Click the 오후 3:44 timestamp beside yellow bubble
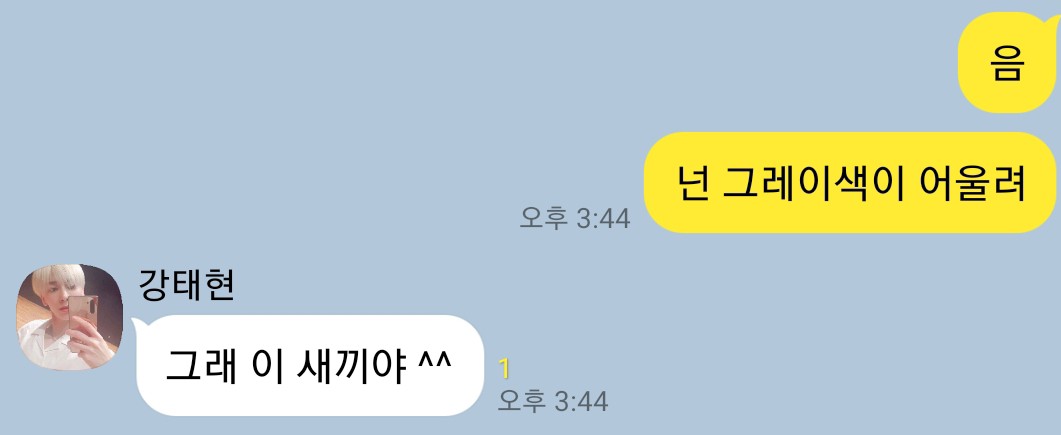The width and height of the screenshot is (1061, 435). pyautogui.click(x=574, y=218)
